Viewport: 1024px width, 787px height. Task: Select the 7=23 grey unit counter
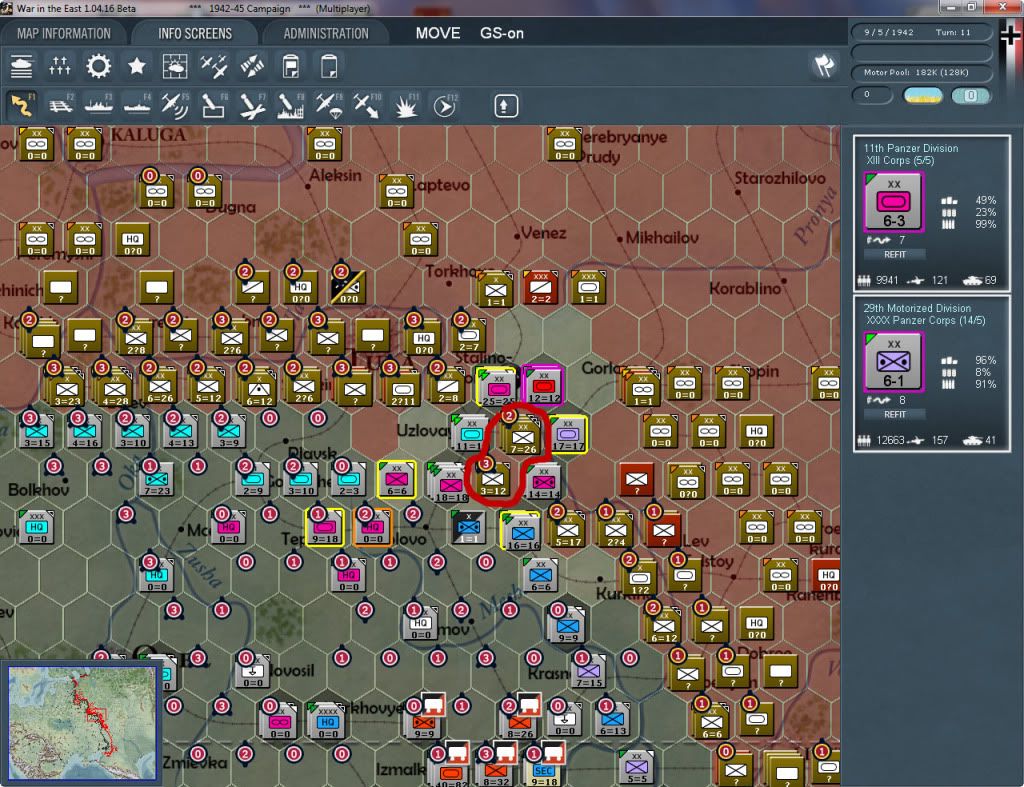pyautogui.click(x=157, y=479)
